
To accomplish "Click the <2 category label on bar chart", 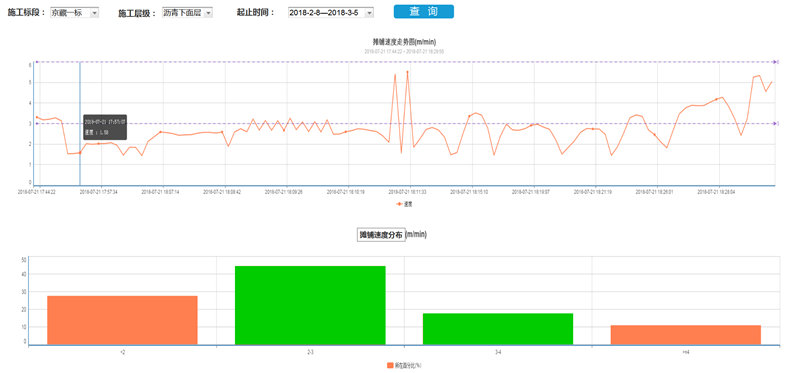I will point(122,352).
